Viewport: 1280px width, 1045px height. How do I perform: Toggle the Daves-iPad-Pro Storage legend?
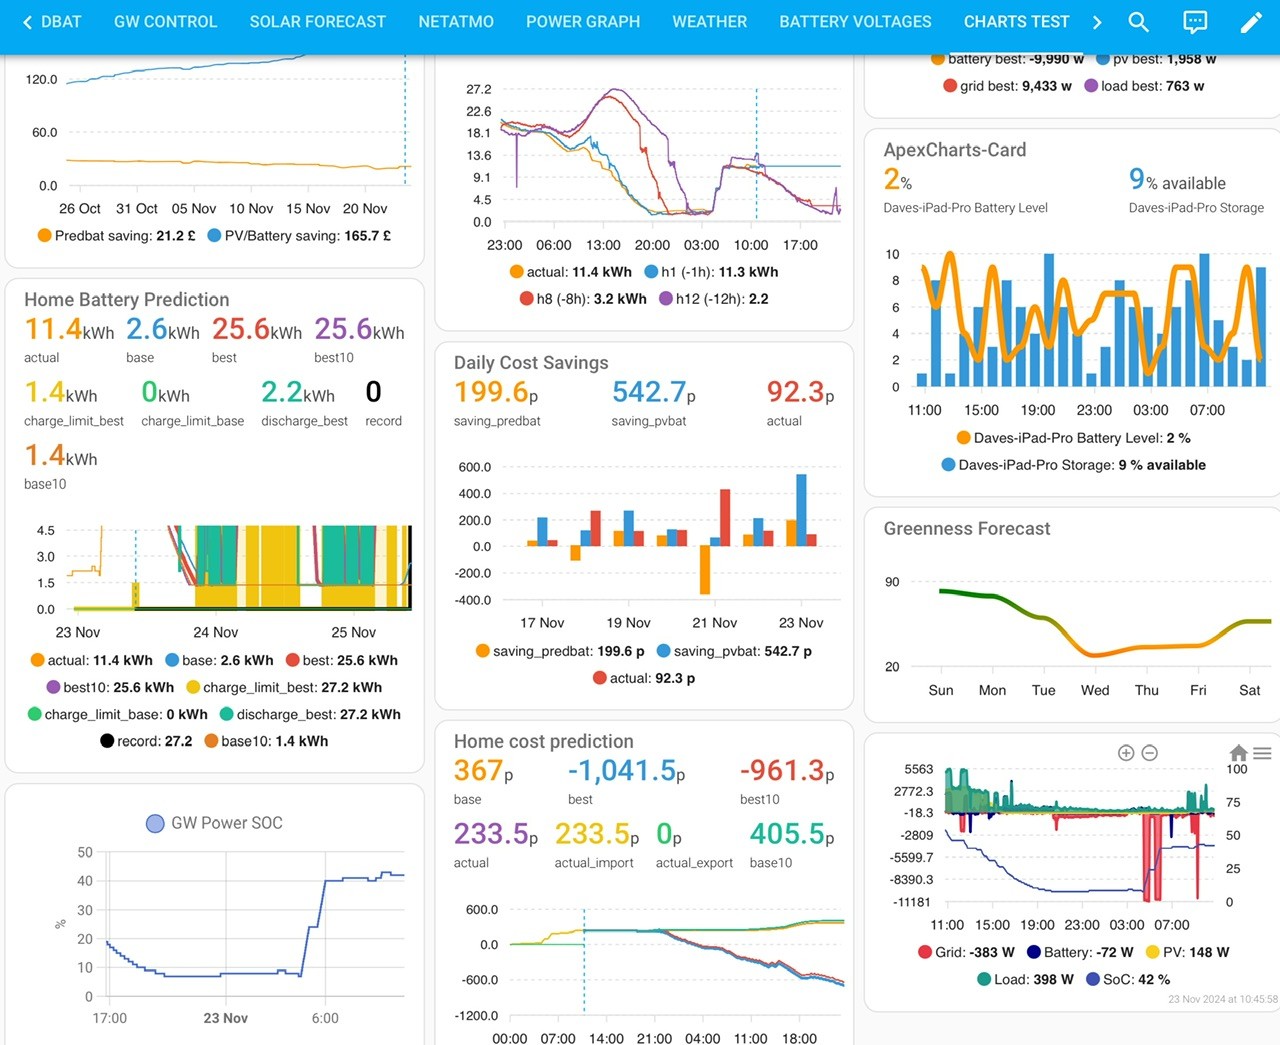(x=1073, y=465)
